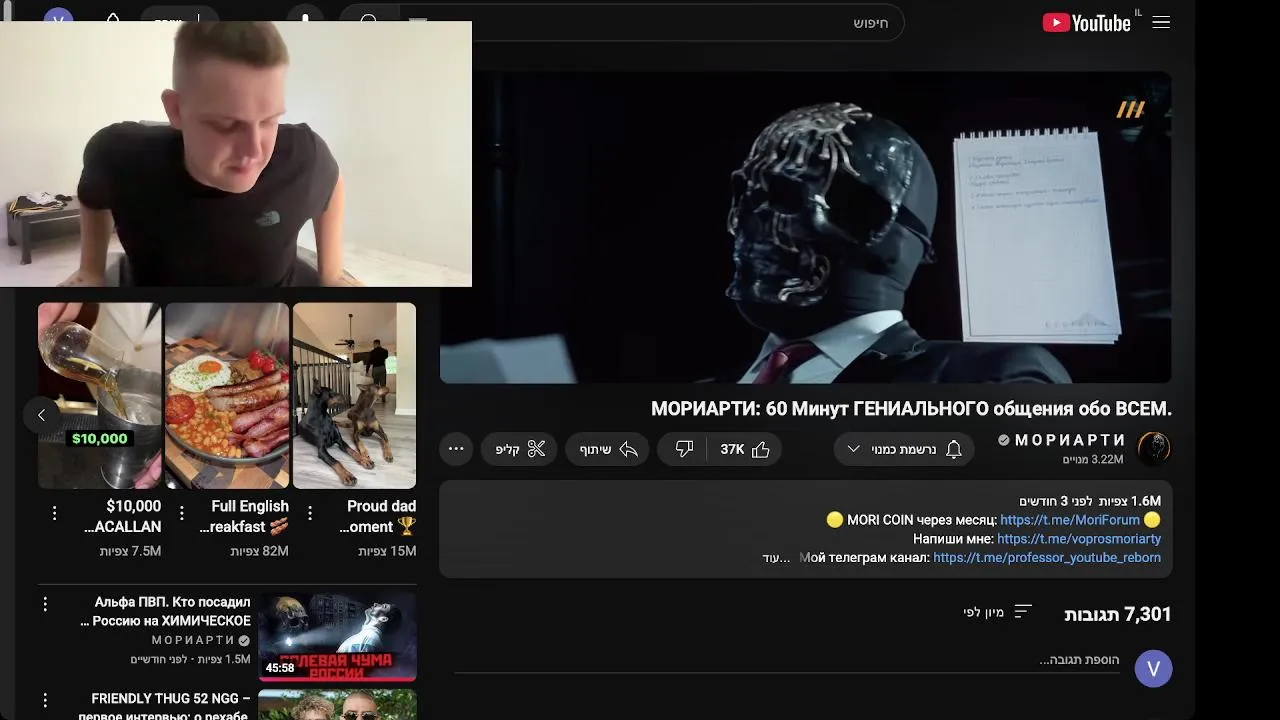The width and height of the screenshot is (1280, 720).
Task: Click the 7,301 תגובות comments heading
Action: pyautogui.click(x=1117, y=614)
